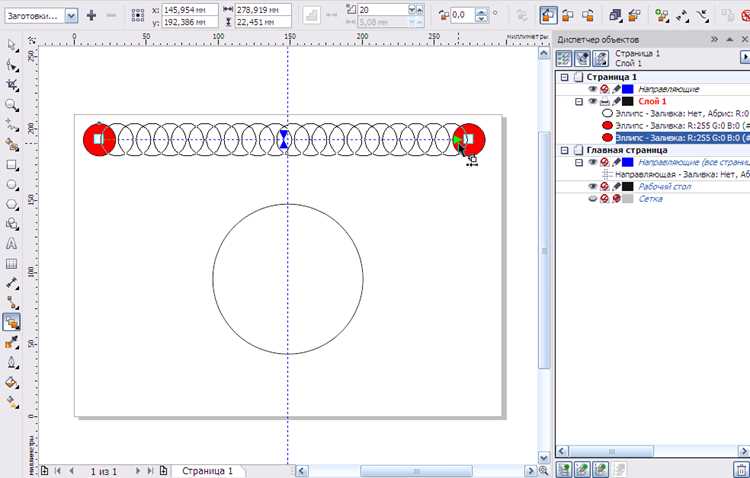The width and height of the screenshot is (750, 478).
Task: Pick the Fill bucket tool
Action: point(11,382)
